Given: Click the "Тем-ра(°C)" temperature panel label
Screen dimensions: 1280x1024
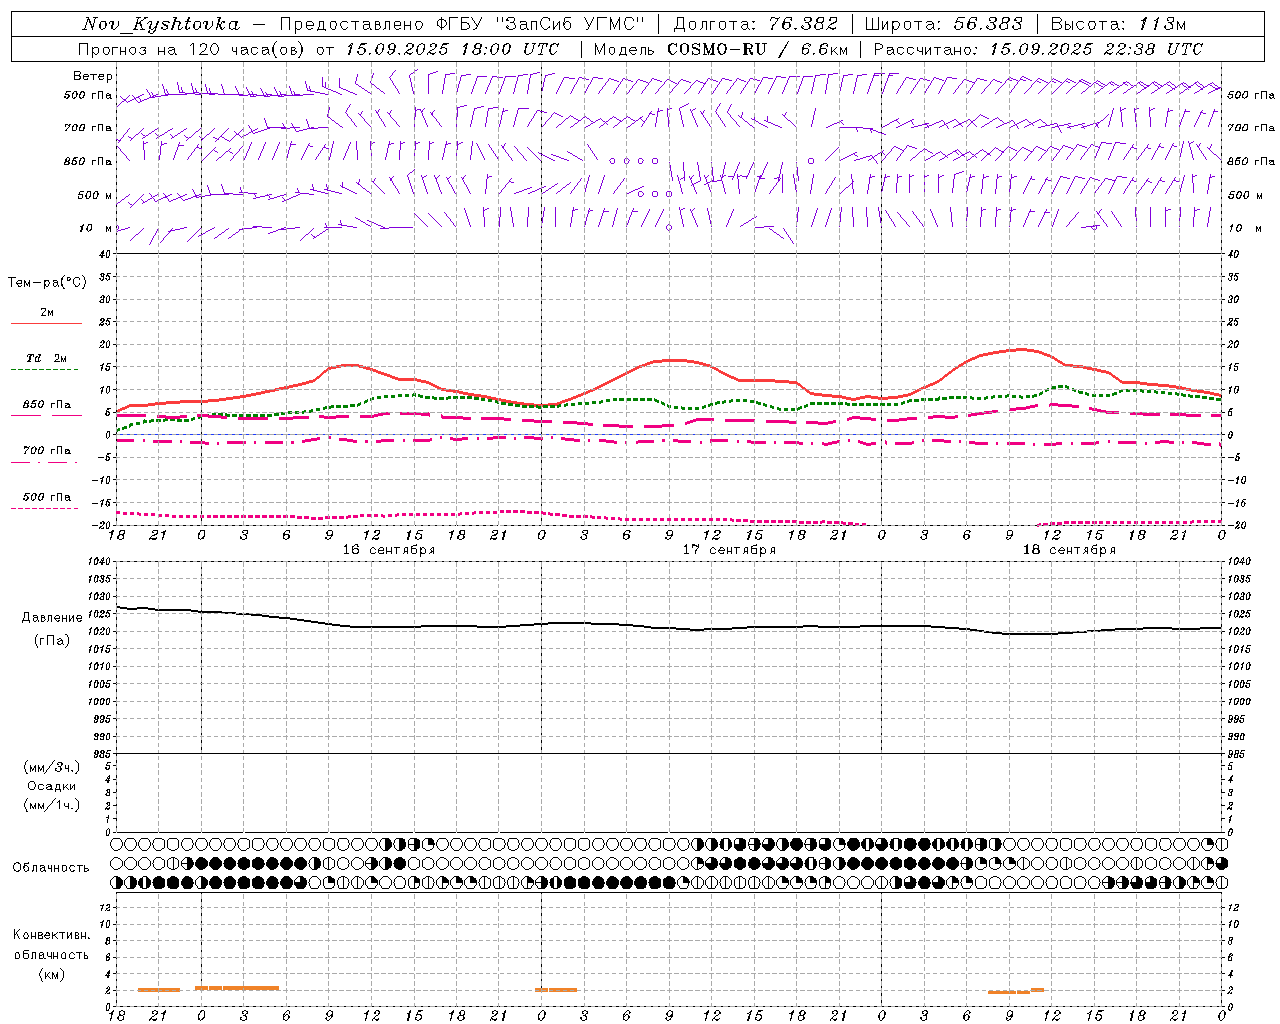Looking at the screenshot, I should tap(47, 282).
